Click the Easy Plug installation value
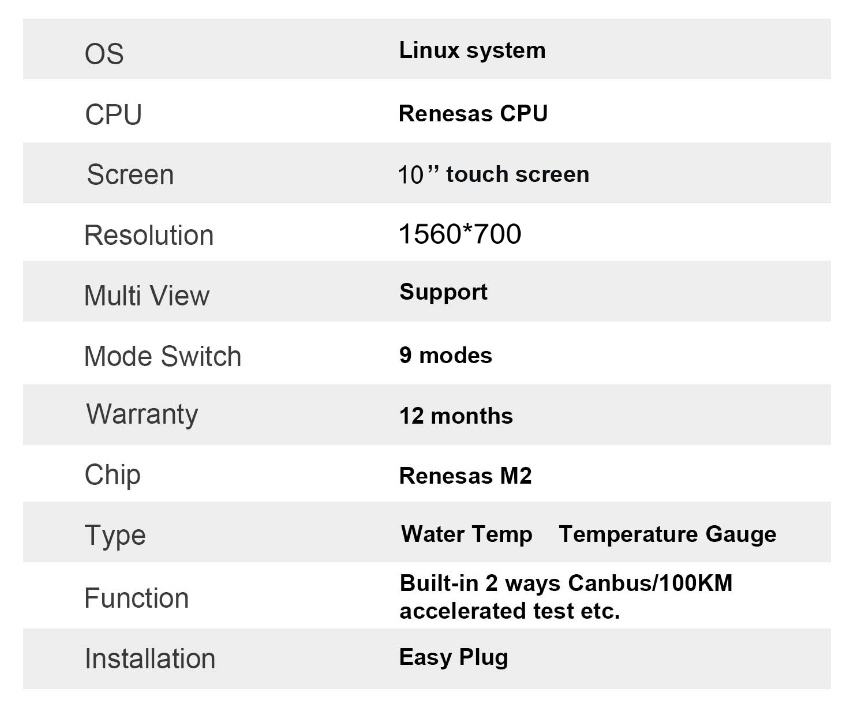Screen dimensions: 855x721 [x=454, y=658]
